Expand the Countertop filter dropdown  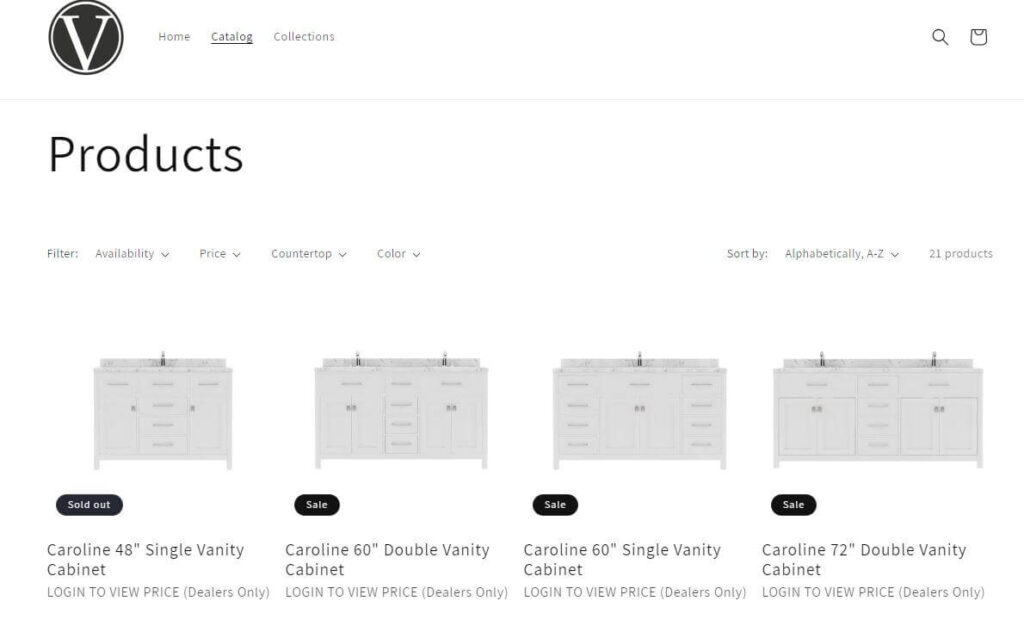coord(309,253)
